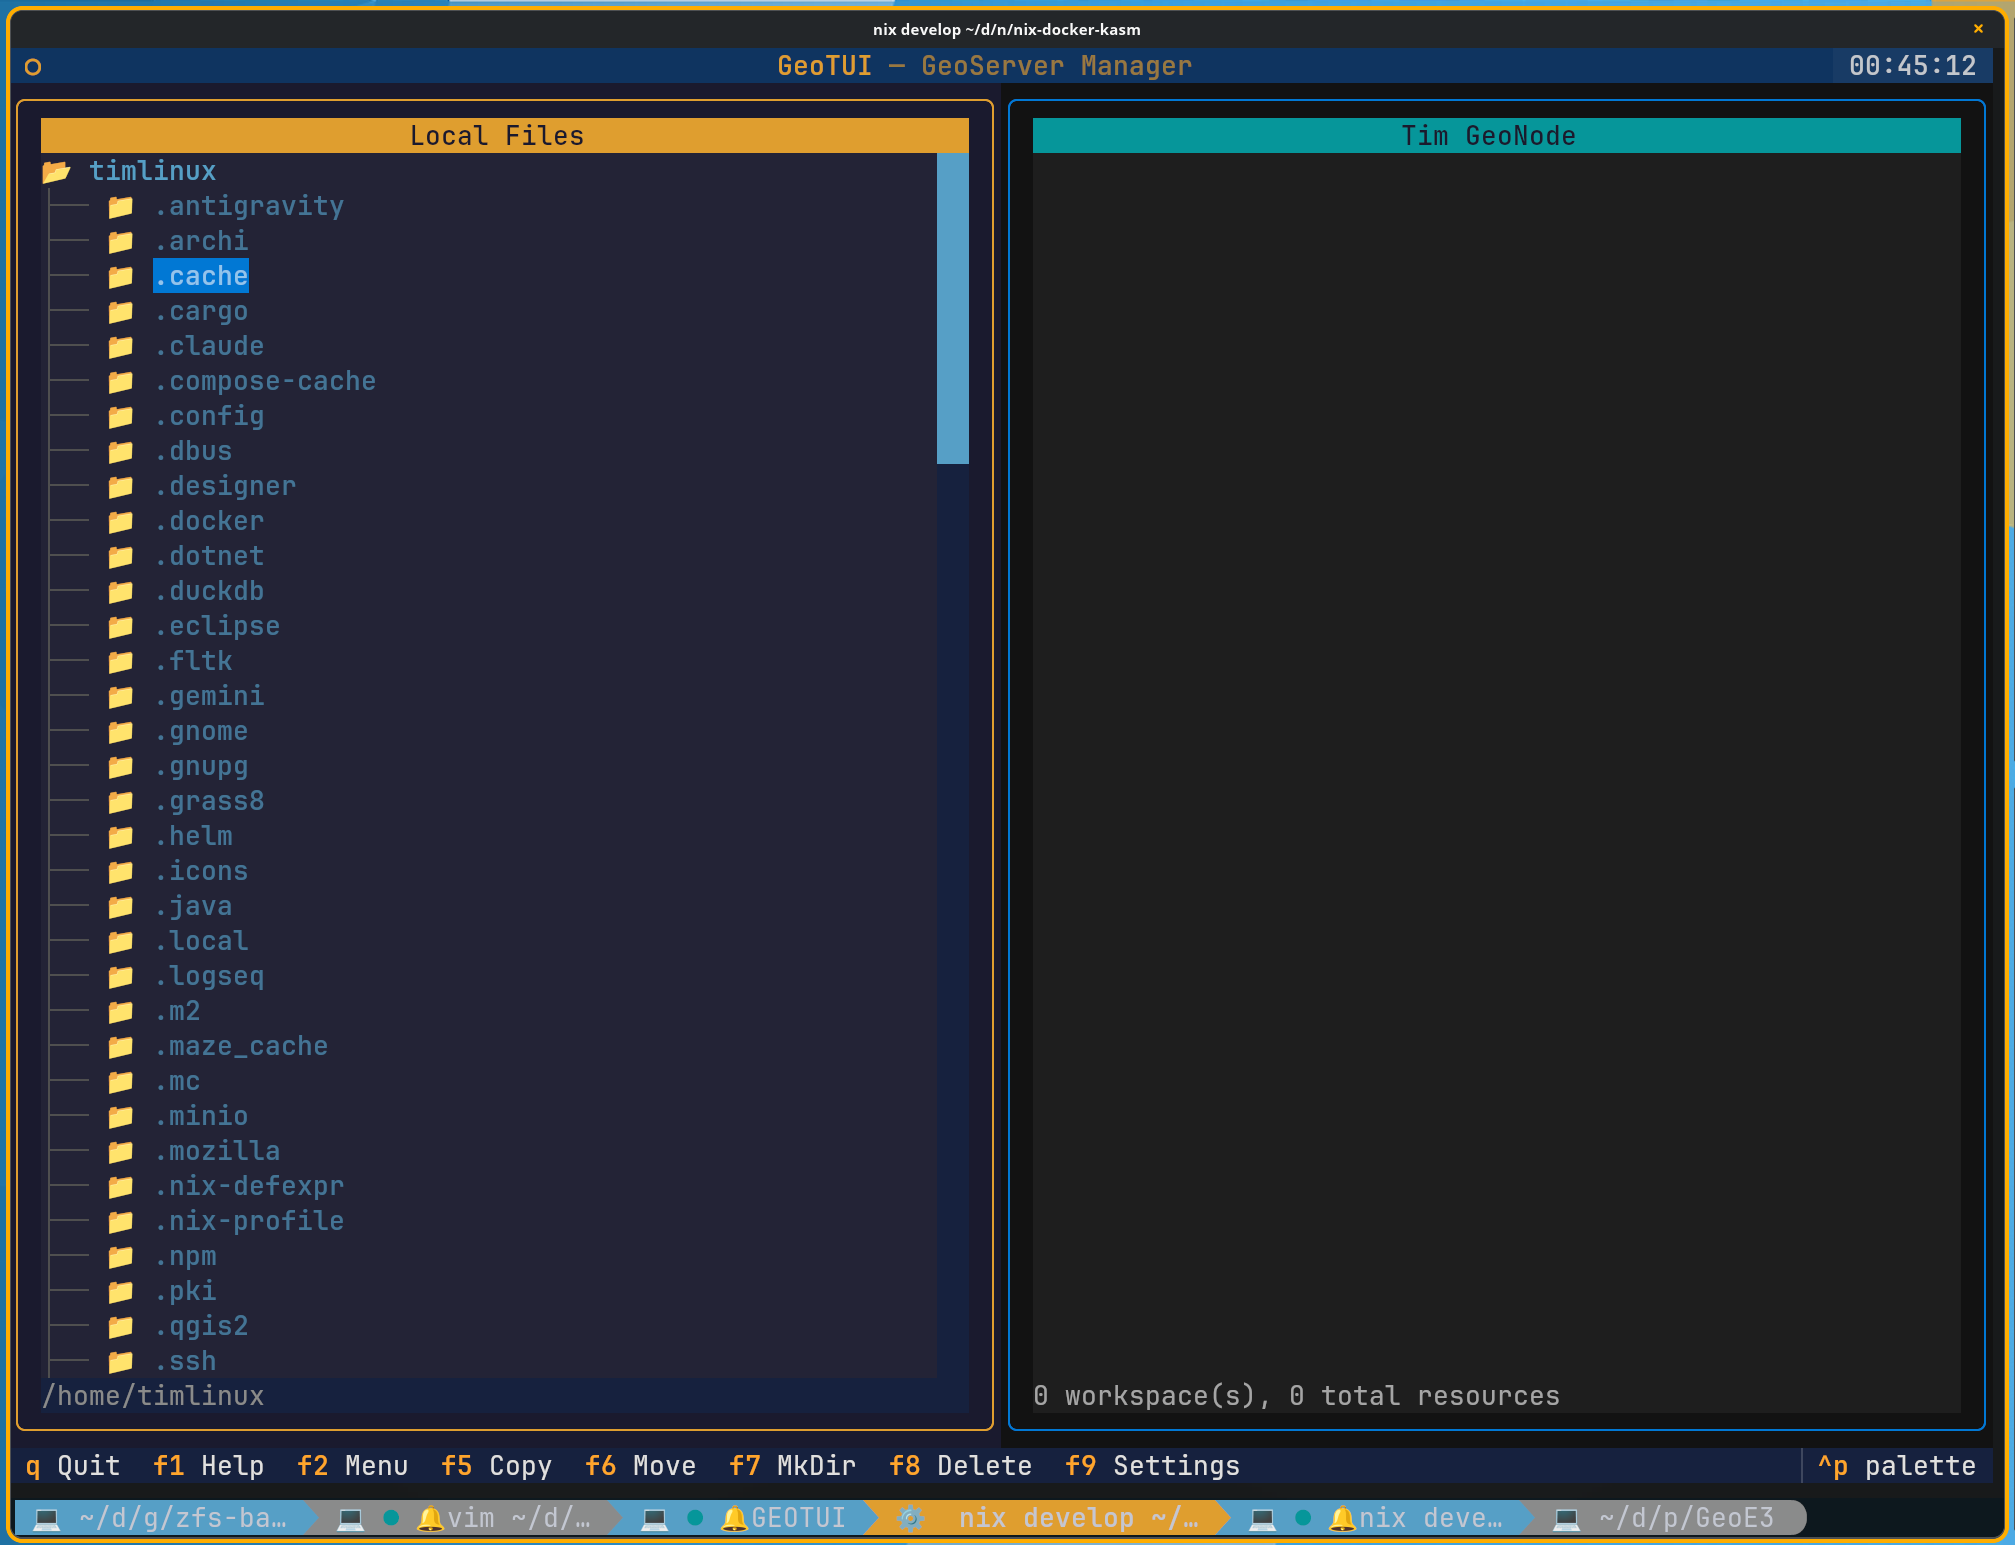Open the ^p command palette
Viewport: 2015px width, 1545px height.
1897,1466
